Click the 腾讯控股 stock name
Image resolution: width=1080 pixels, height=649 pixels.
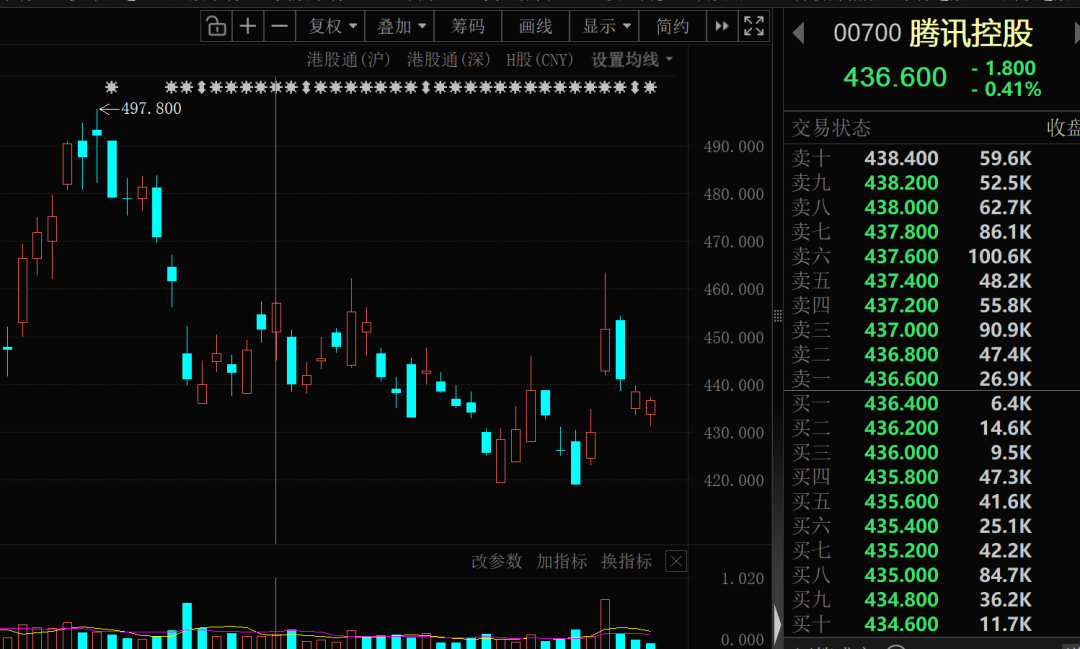click(970, 32)
